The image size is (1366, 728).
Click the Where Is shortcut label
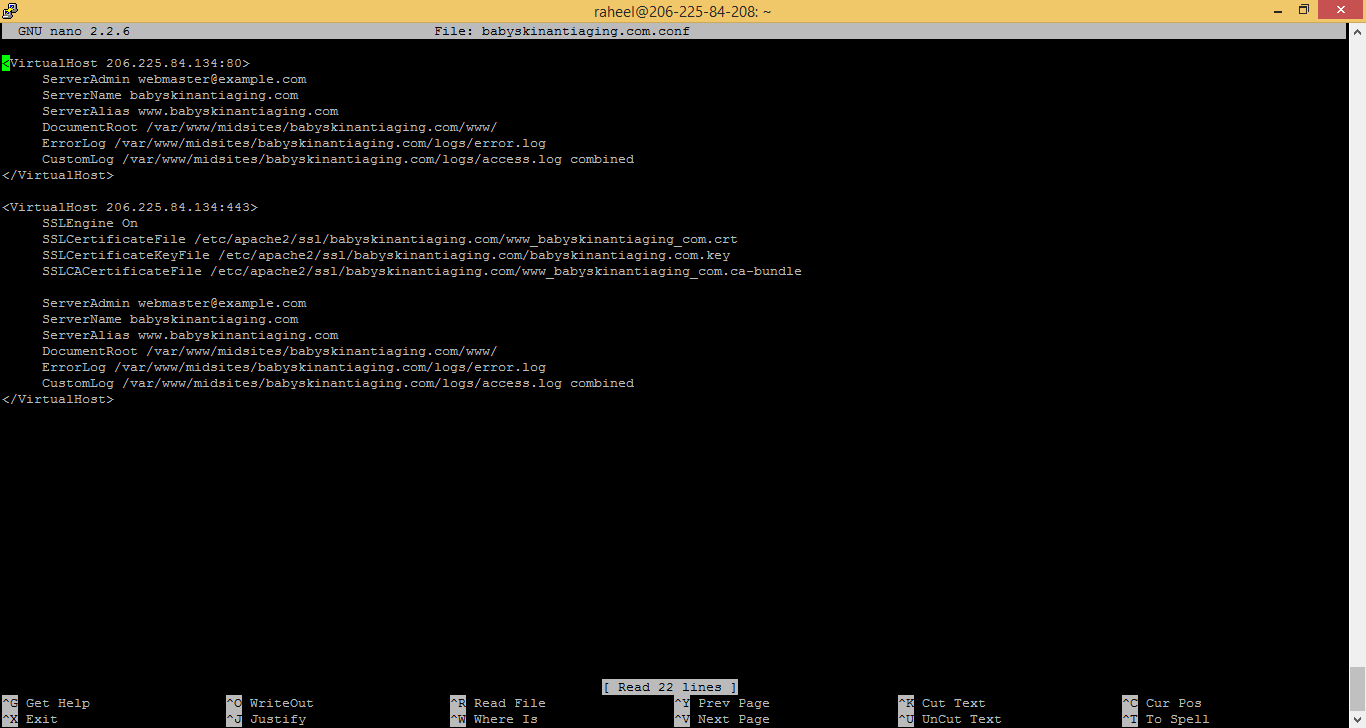click(x=506, y=719)
